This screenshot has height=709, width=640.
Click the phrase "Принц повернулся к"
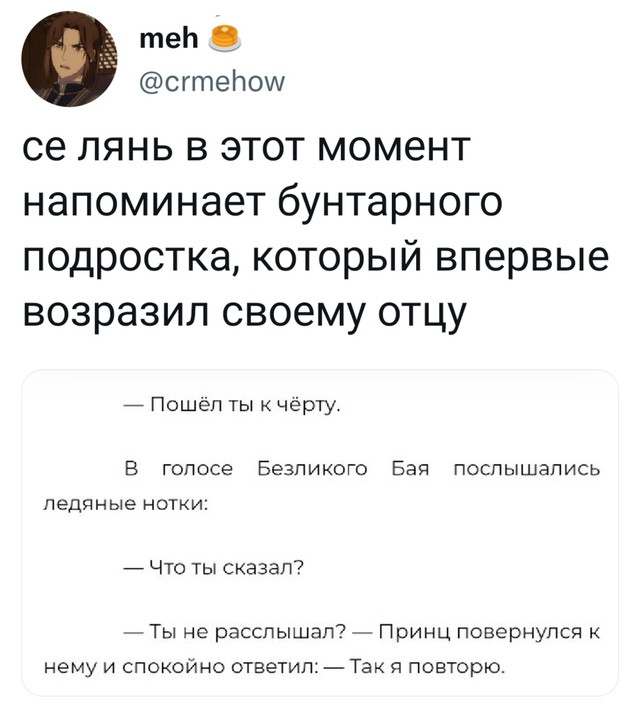(490, 631)
